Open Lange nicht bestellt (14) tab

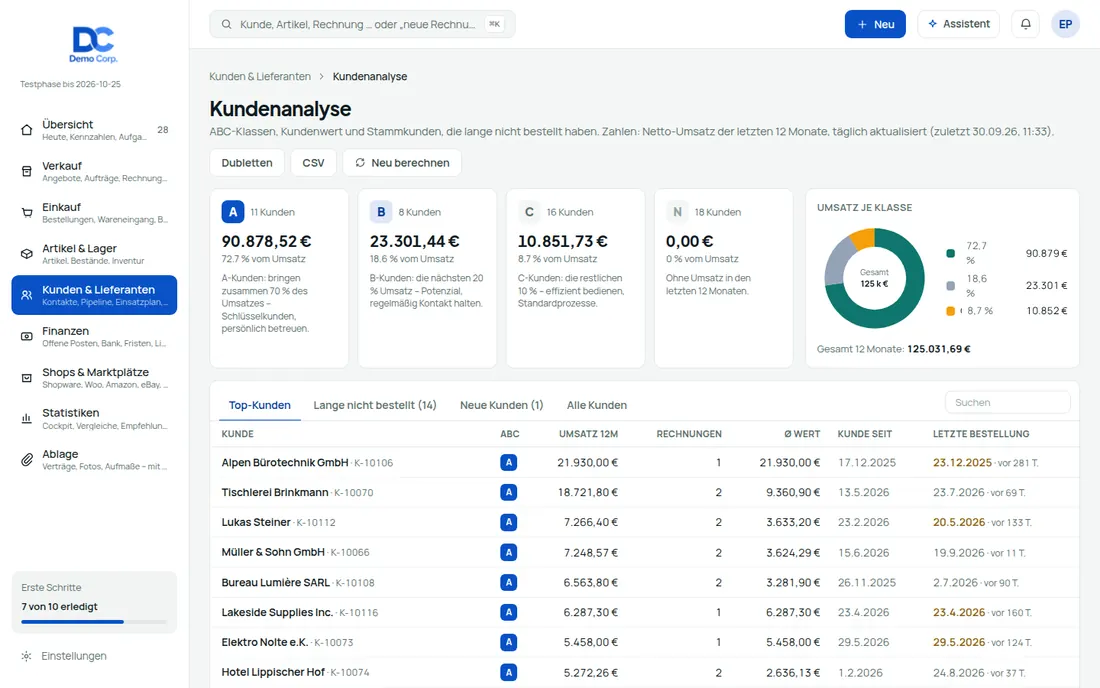[375, 405]
